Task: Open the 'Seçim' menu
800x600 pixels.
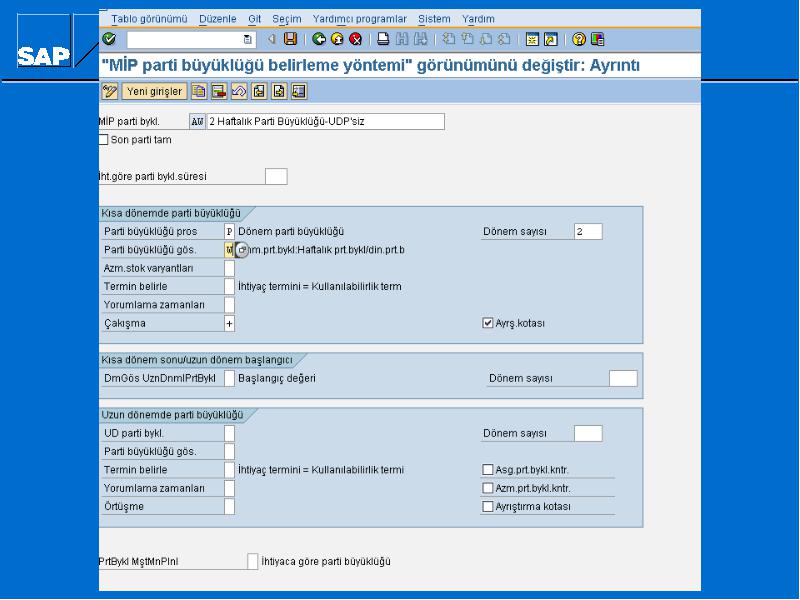Action: pos(287,19)
